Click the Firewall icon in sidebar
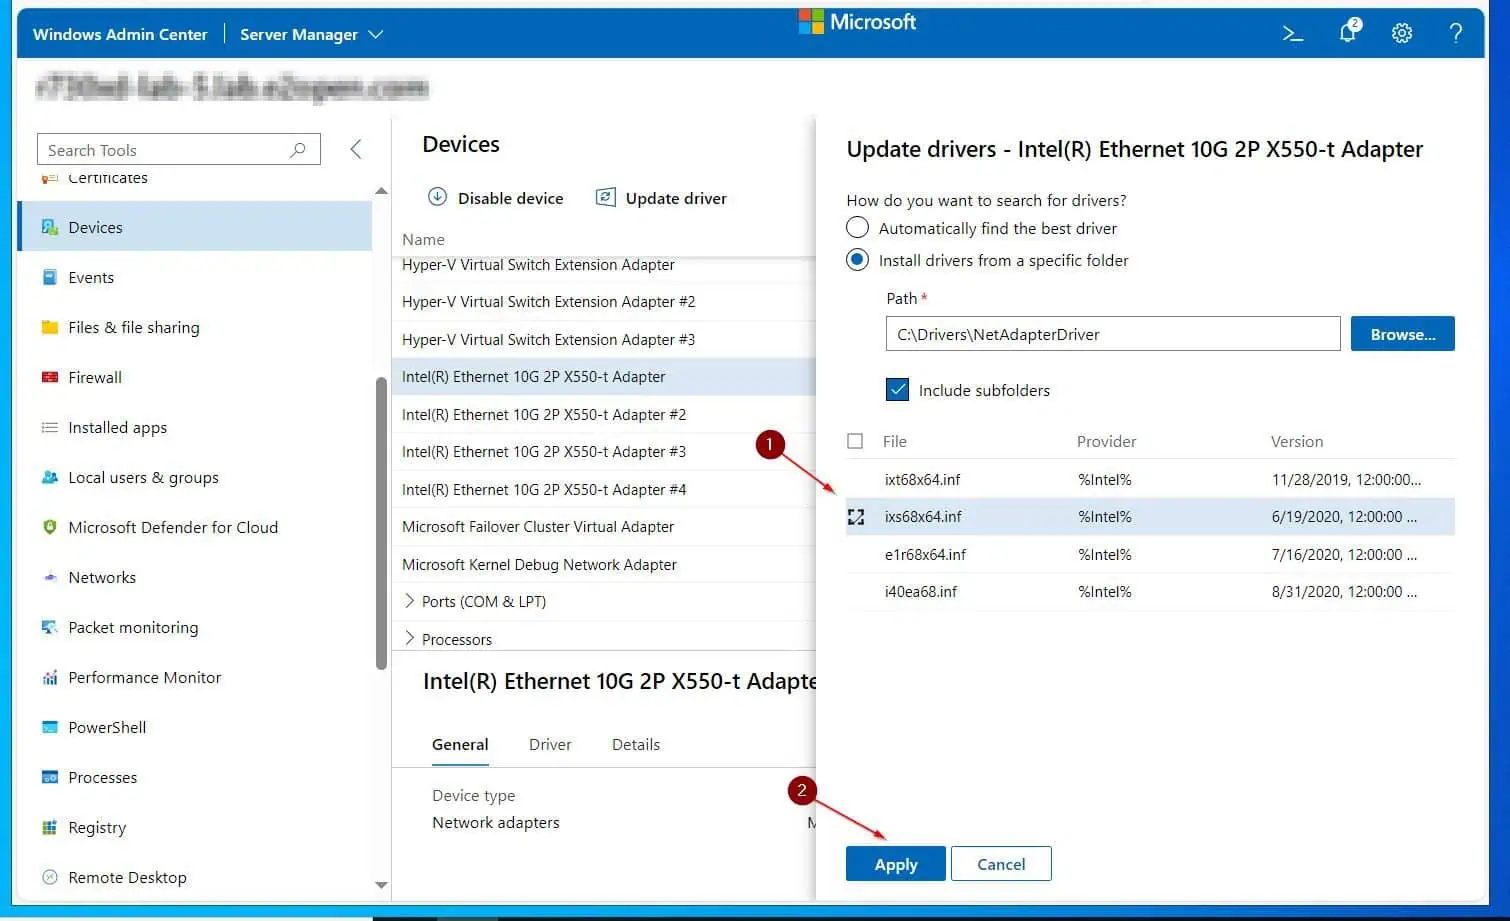This screenshot has width=1510, height=921. [50, 377]
